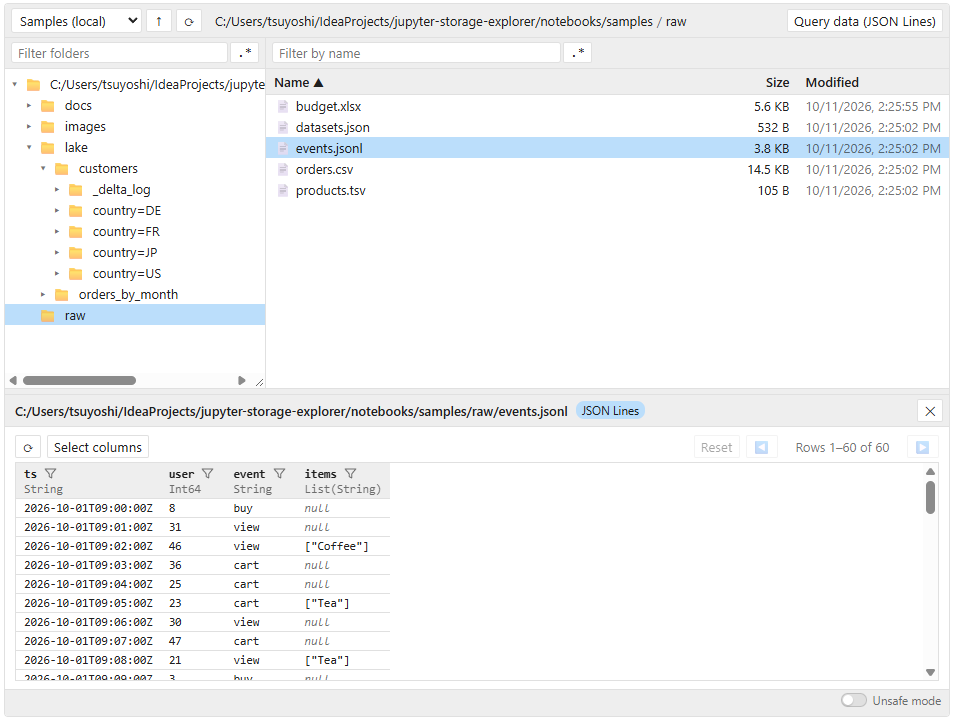Image resolution: width=955 pixels, height=722 pixels.
Task: Click the folder tree horizontal scrollbar thumb
Action: [x=79, y=381]
